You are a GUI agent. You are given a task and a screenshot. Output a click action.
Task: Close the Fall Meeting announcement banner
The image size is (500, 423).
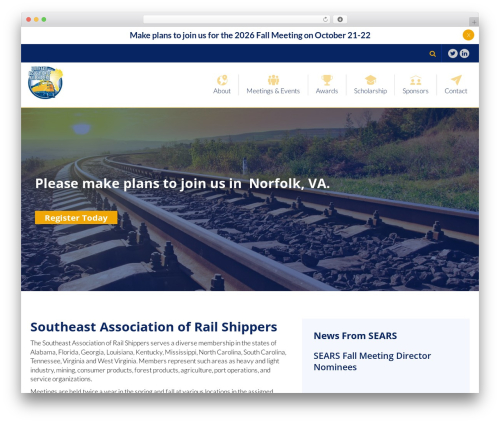(468, 35)
